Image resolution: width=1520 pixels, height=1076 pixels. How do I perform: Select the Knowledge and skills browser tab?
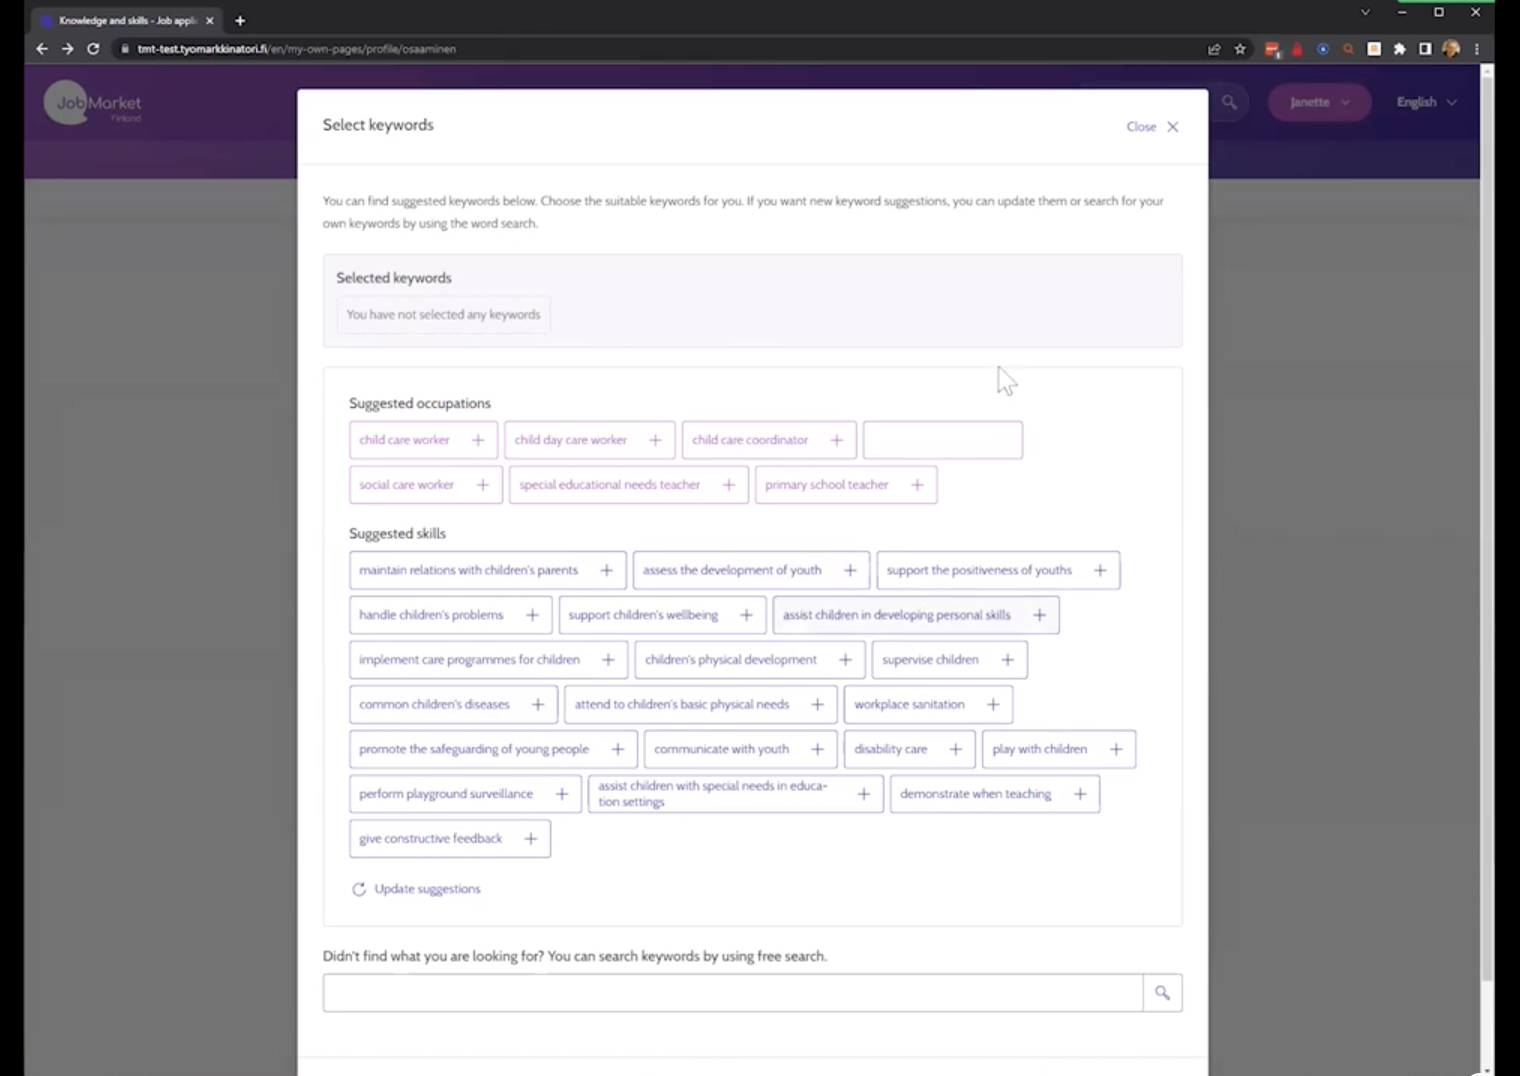[x=127, y=20]
